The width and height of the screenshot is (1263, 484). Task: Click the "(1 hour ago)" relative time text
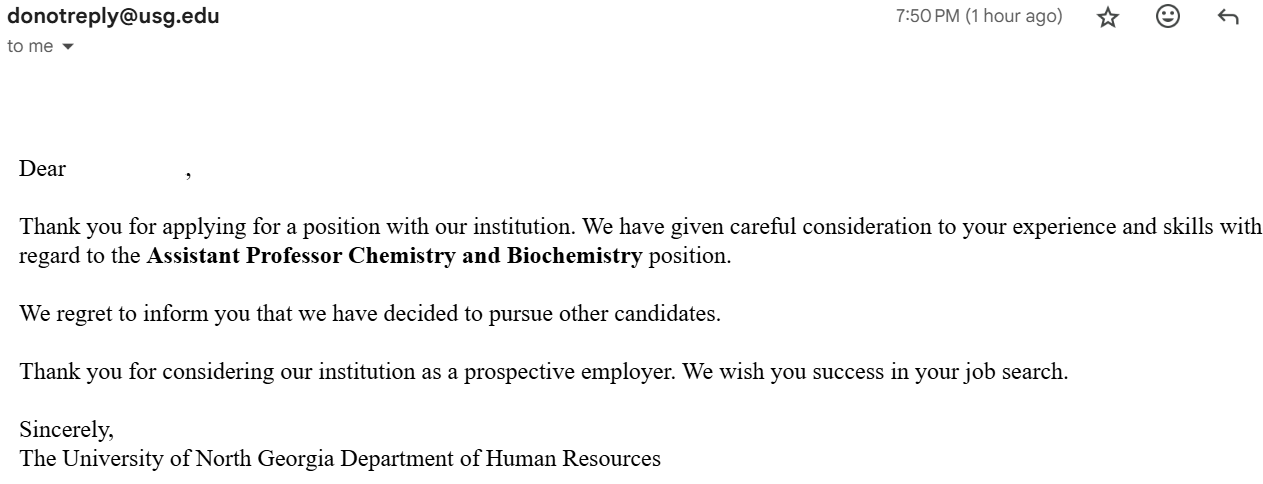[x=1013, y=17]
